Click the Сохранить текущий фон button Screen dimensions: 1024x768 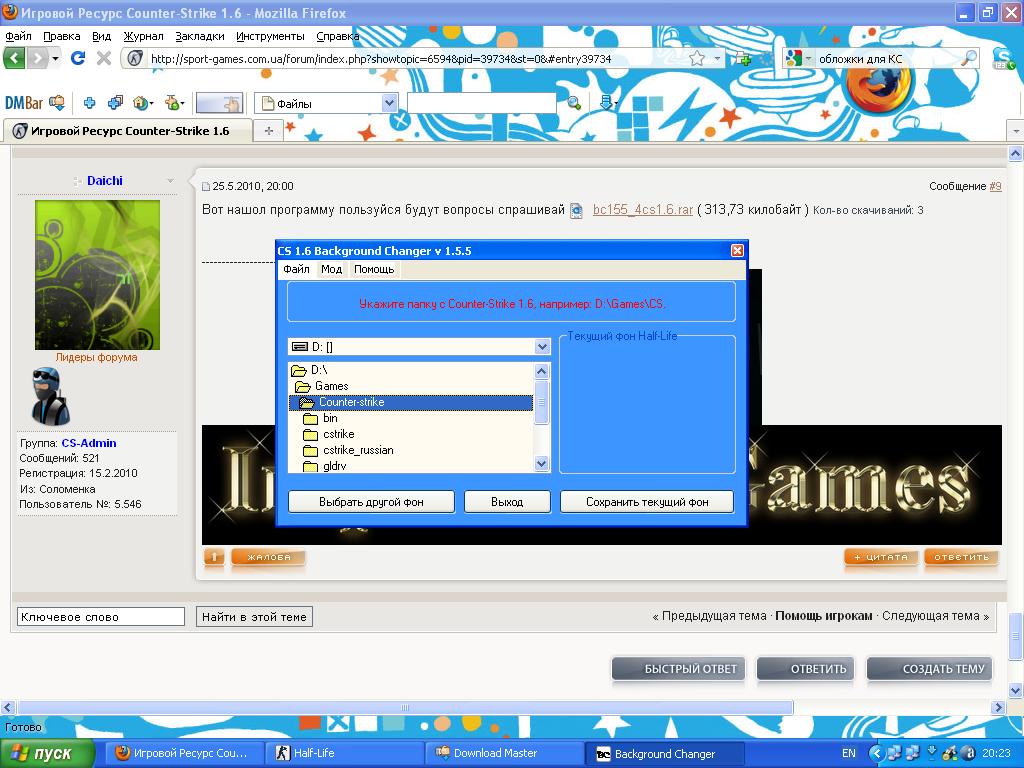647,502
